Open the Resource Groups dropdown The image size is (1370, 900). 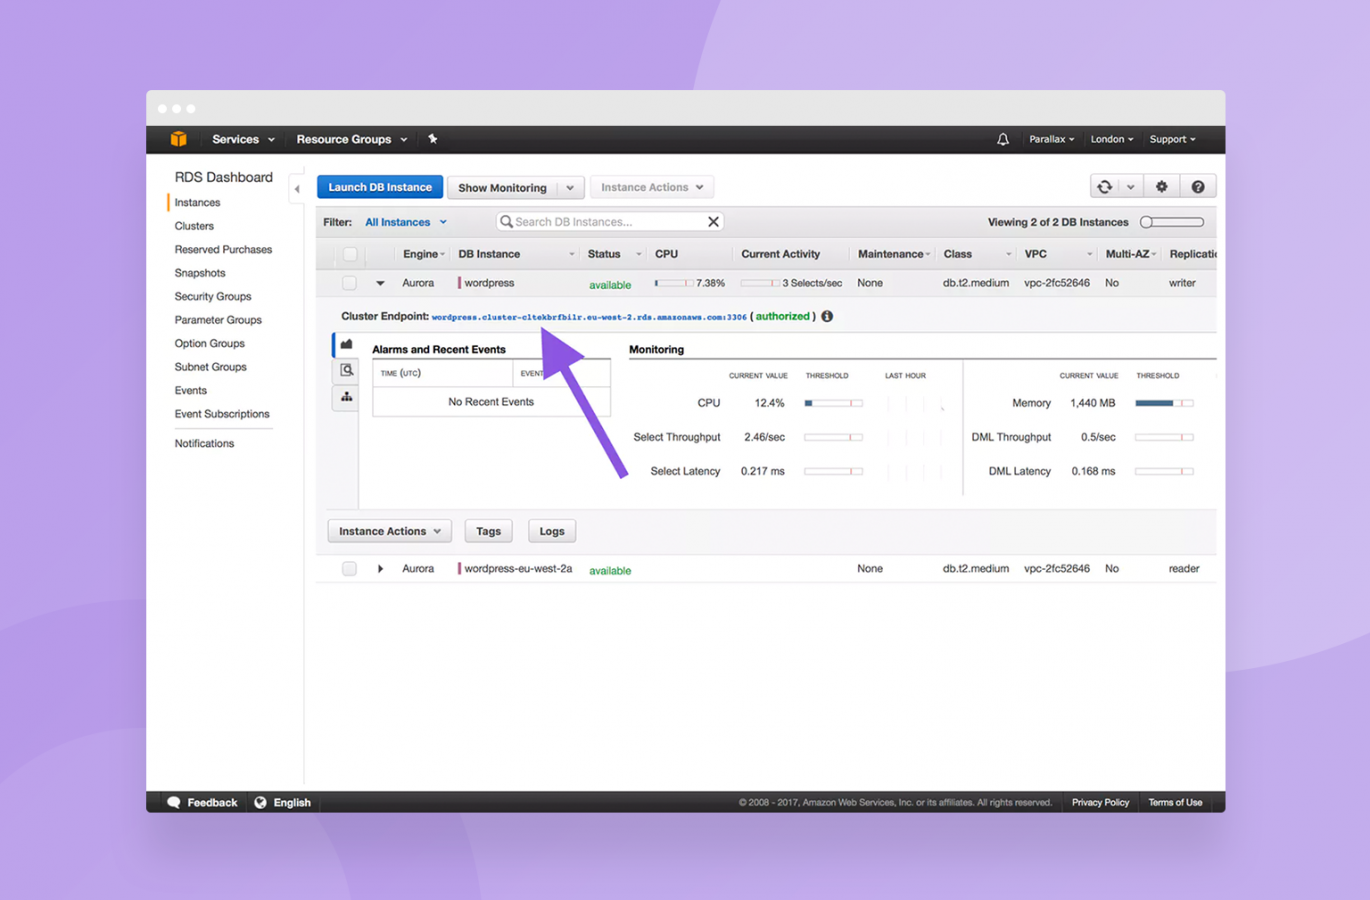[x=352, y=139]
